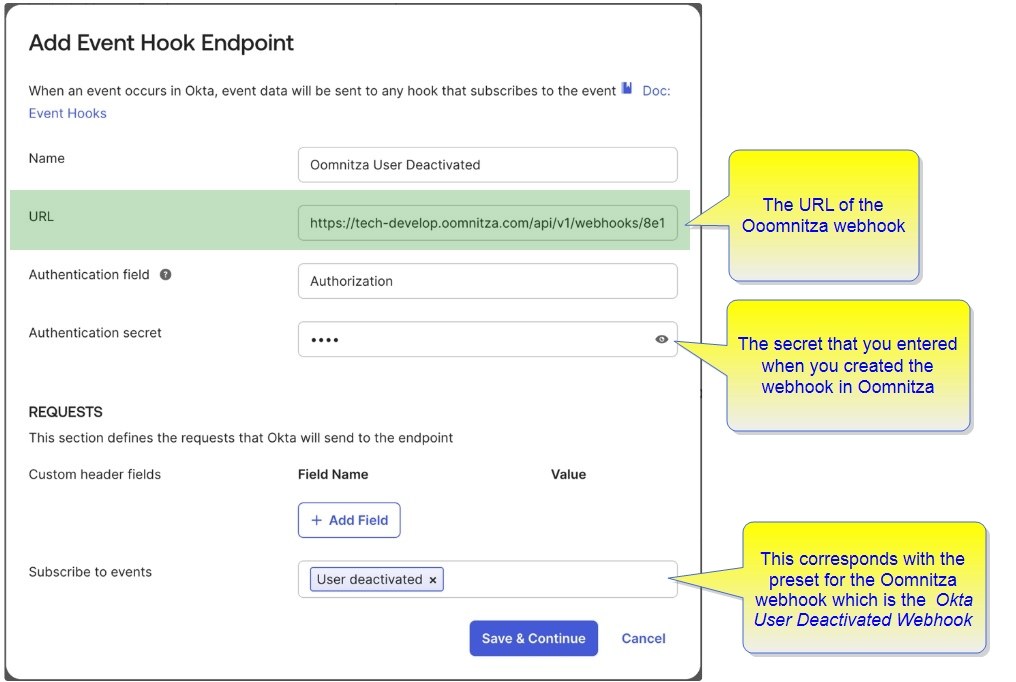Open the Subscribe to events box
This screenshot has height=682, width=1016.
pos(487,579)
